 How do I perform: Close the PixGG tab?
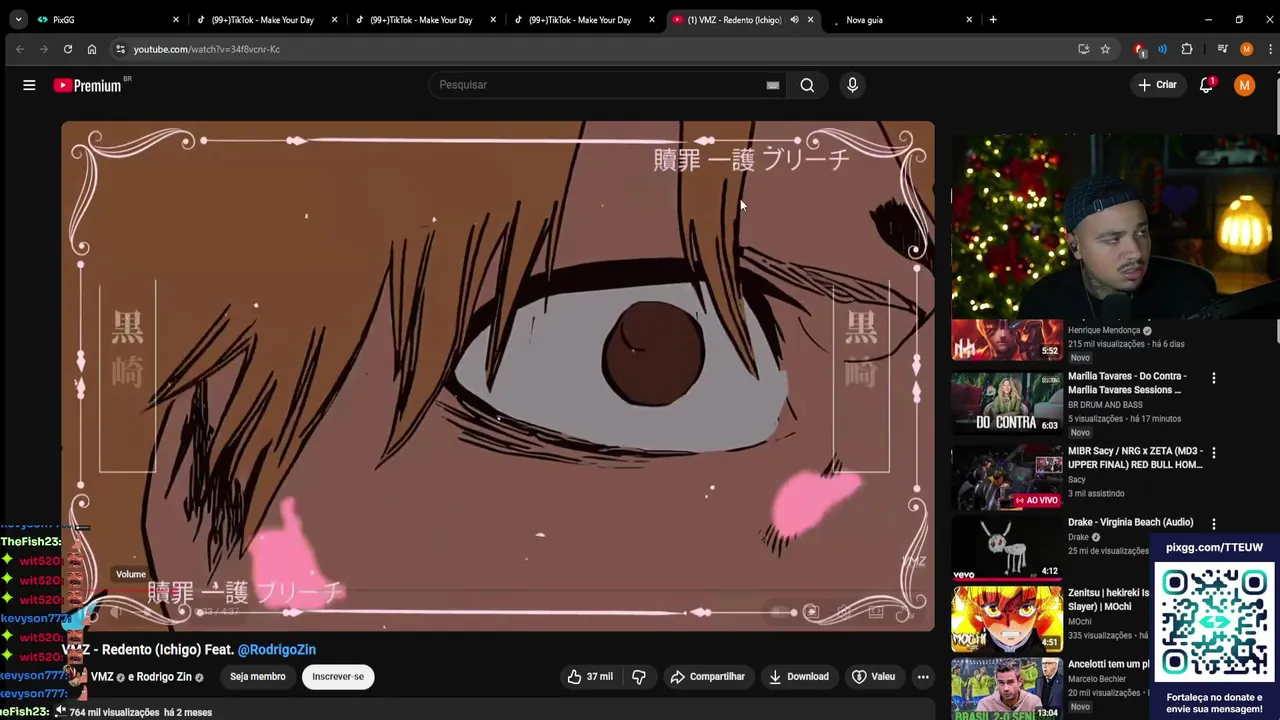[x=176, y=19]
